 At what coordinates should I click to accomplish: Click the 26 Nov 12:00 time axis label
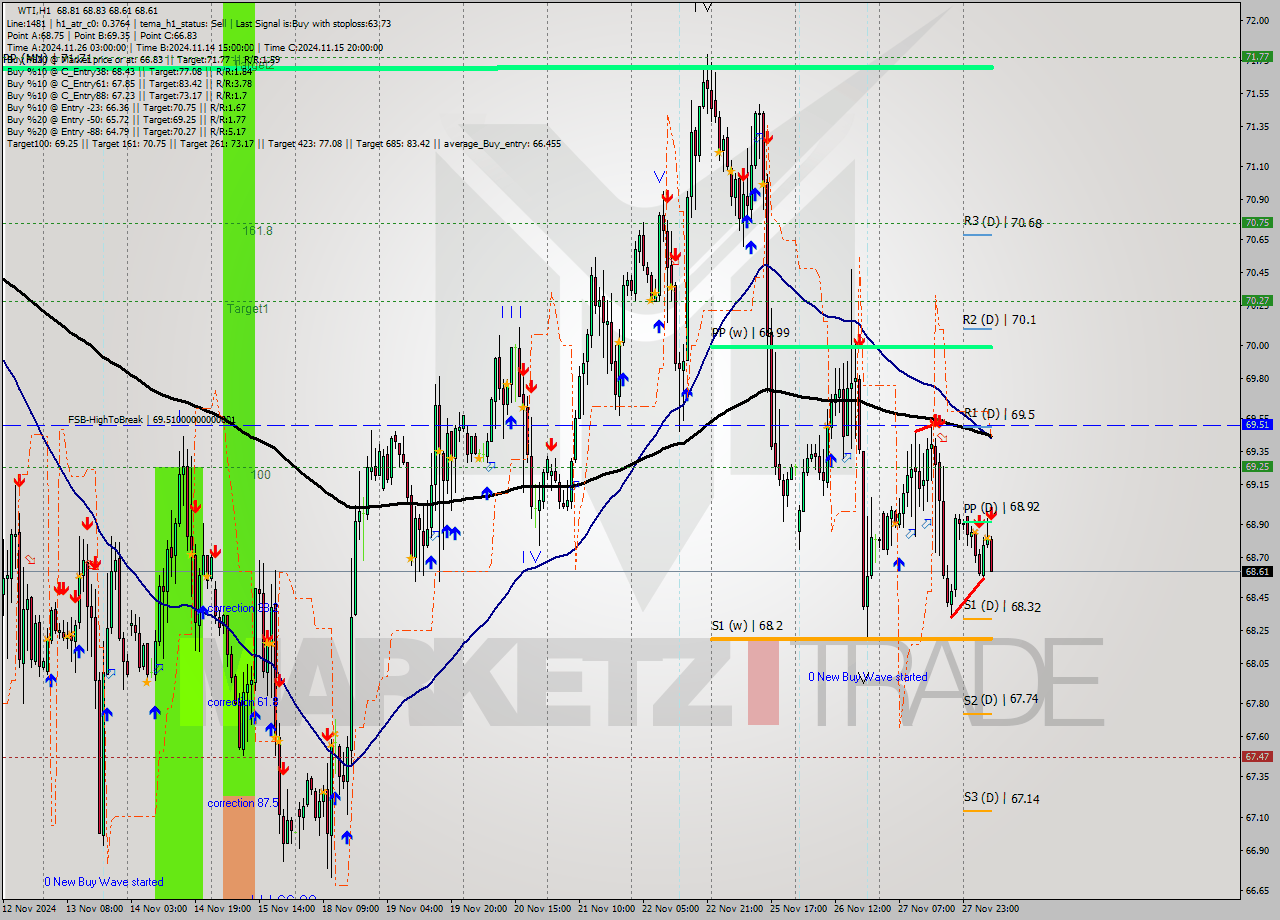click(862, 909)
